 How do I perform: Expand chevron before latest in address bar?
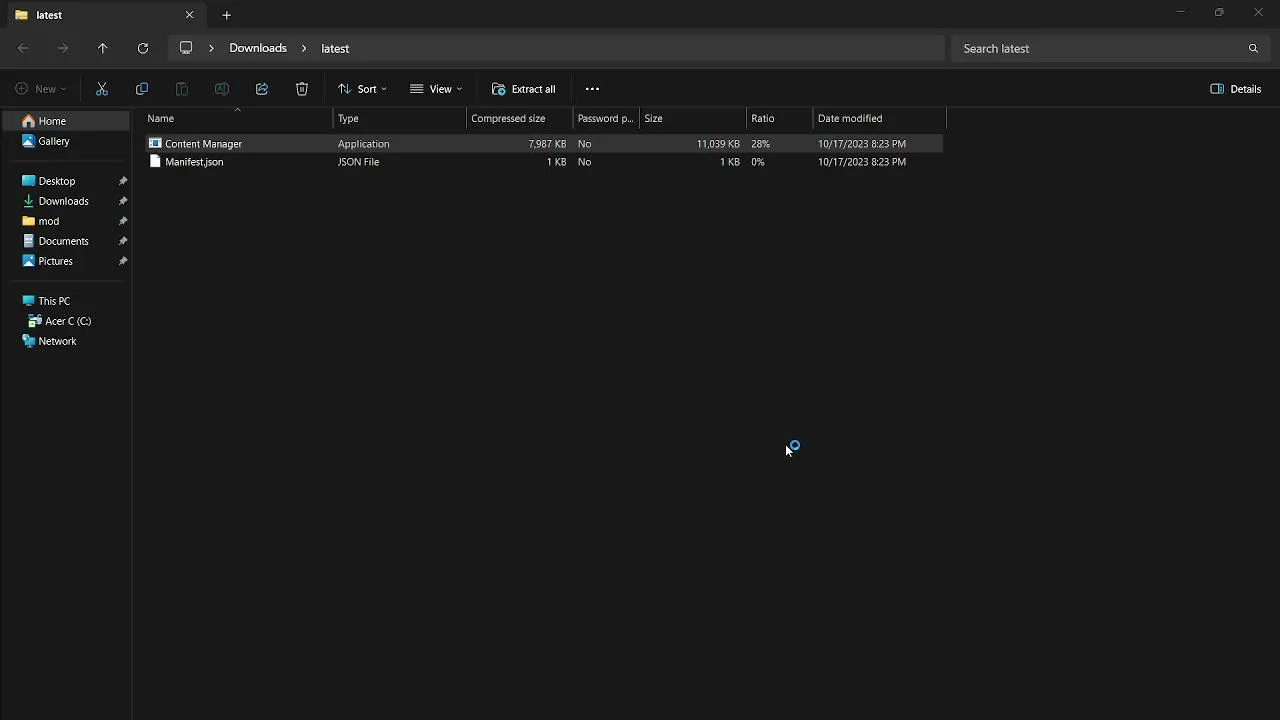coord(304,48)
